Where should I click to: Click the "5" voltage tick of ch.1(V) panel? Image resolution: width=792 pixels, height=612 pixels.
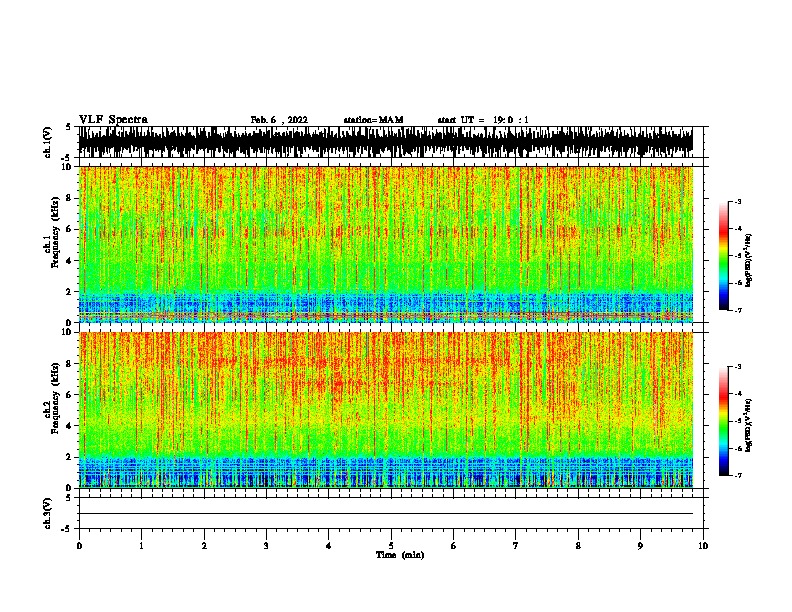point(68,127)
